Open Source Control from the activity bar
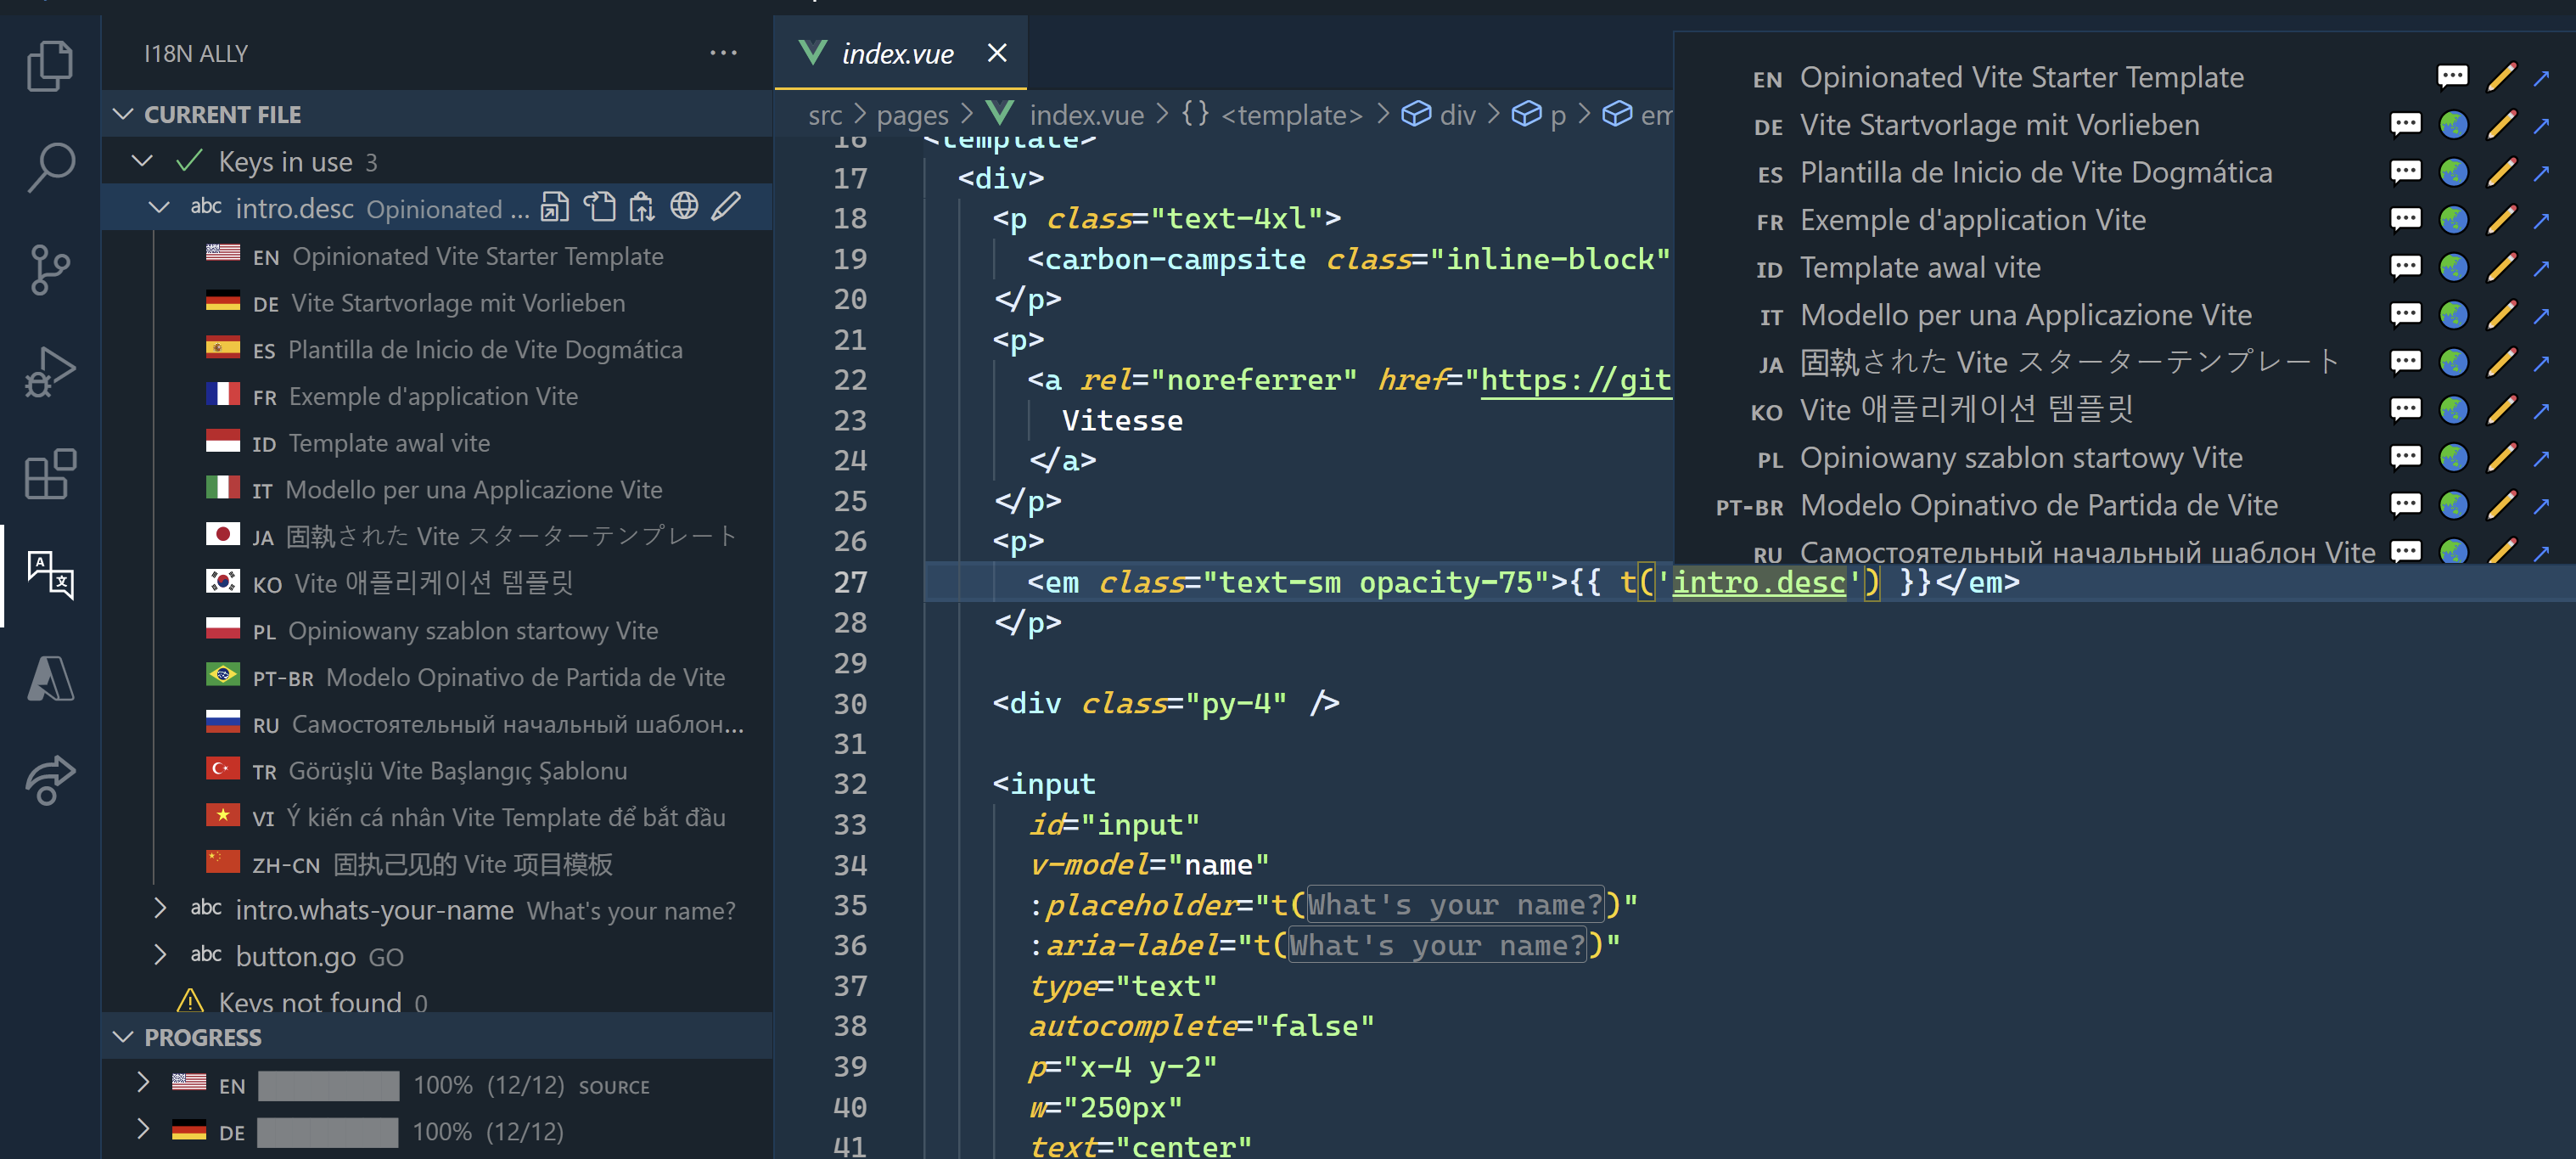Viewport: 2576px width, 1159px height. (x=50, y=270)
